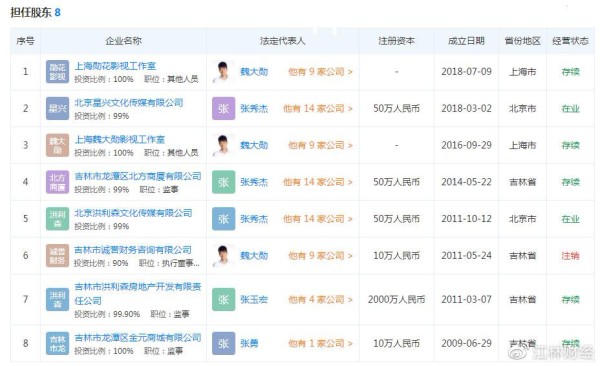Click the date 2018-03-02

(x=466, y=108)
